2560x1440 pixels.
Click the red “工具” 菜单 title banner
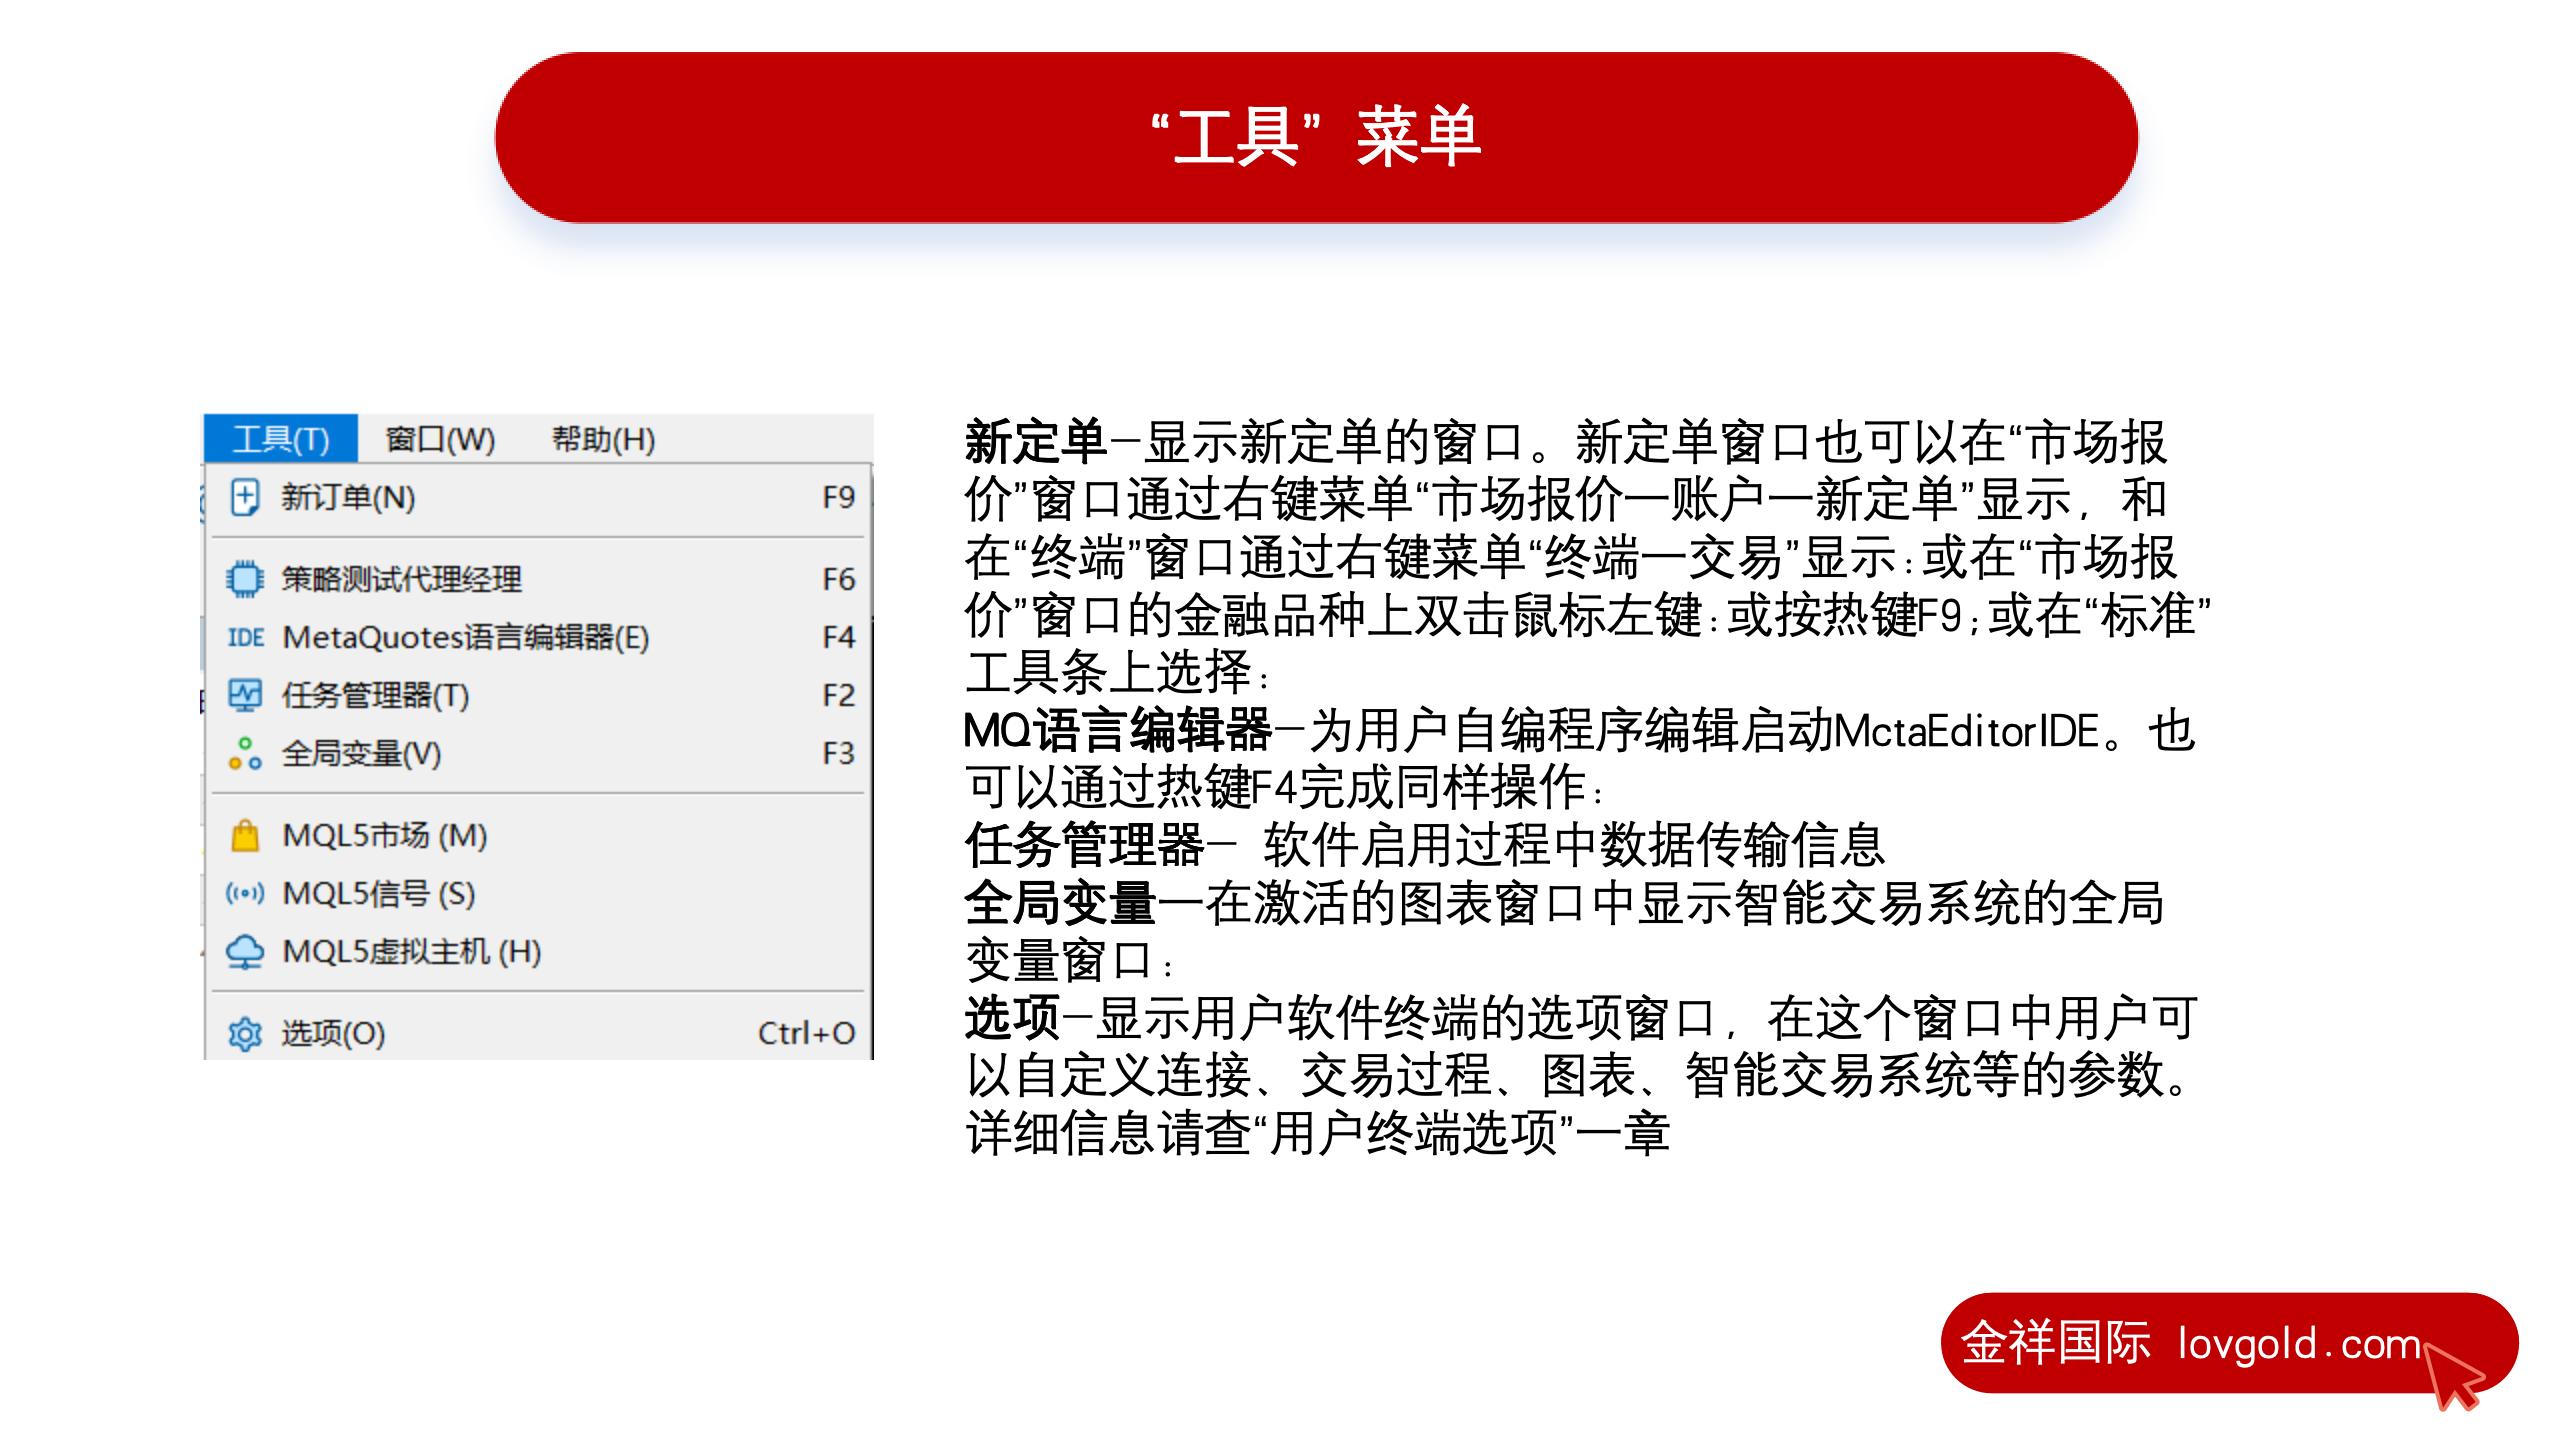pos(1316,137)
